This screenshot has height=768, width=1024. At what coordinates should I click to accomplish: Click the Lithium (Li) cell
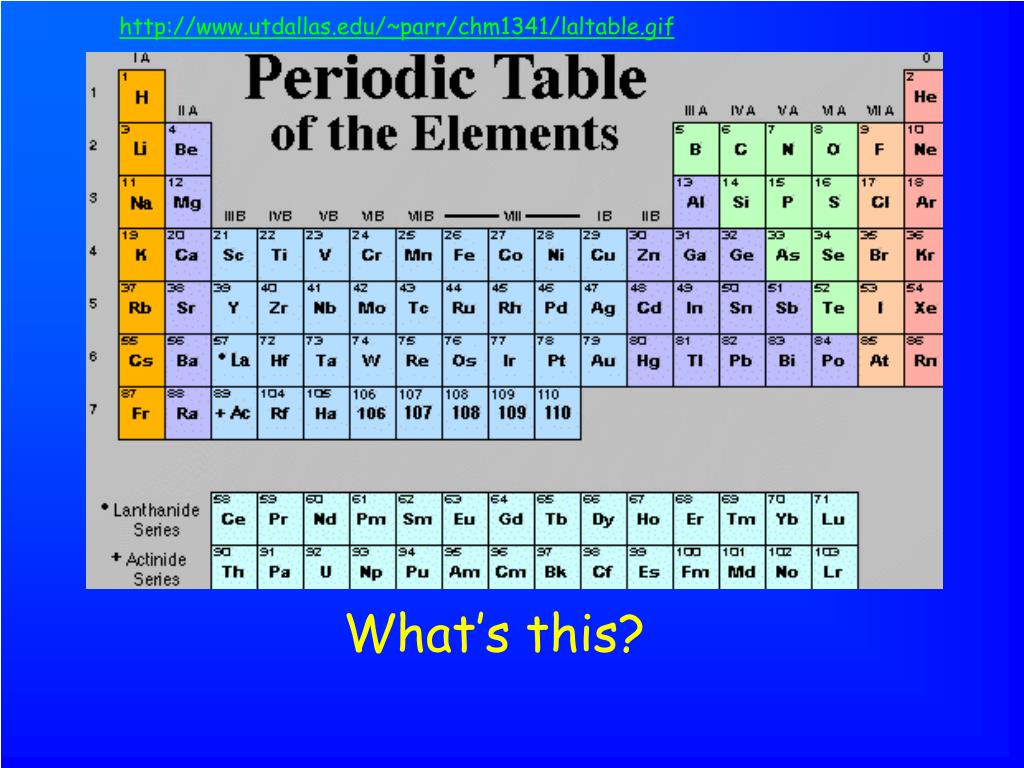(x=142, y=149)
